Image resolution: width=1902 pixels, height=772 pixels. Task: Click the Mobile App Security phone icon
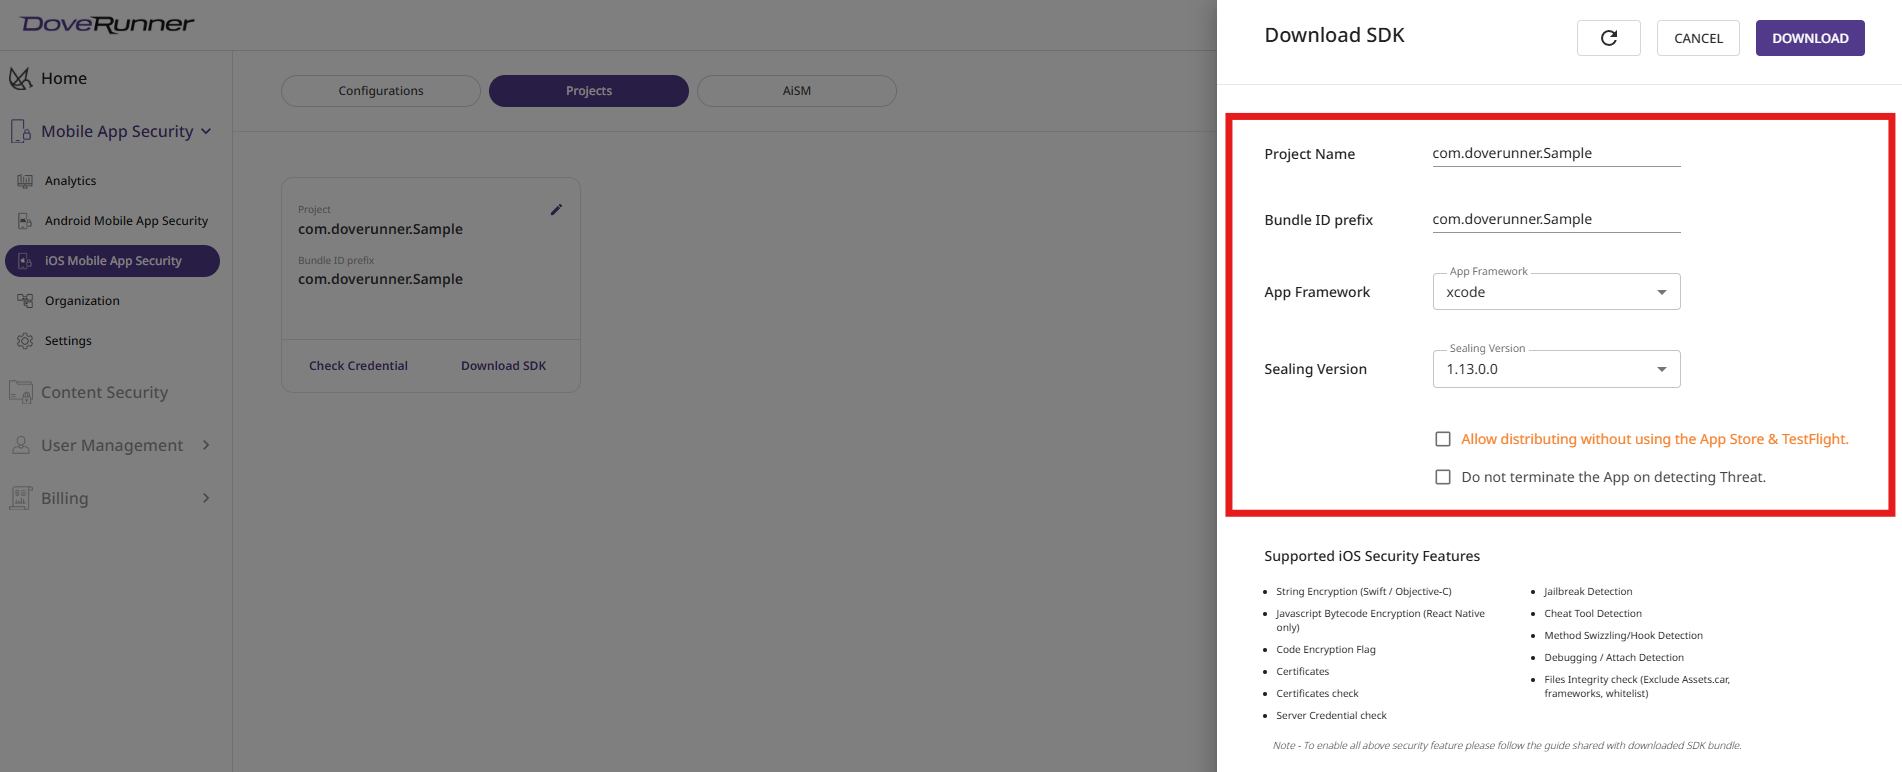click(21, 131)
